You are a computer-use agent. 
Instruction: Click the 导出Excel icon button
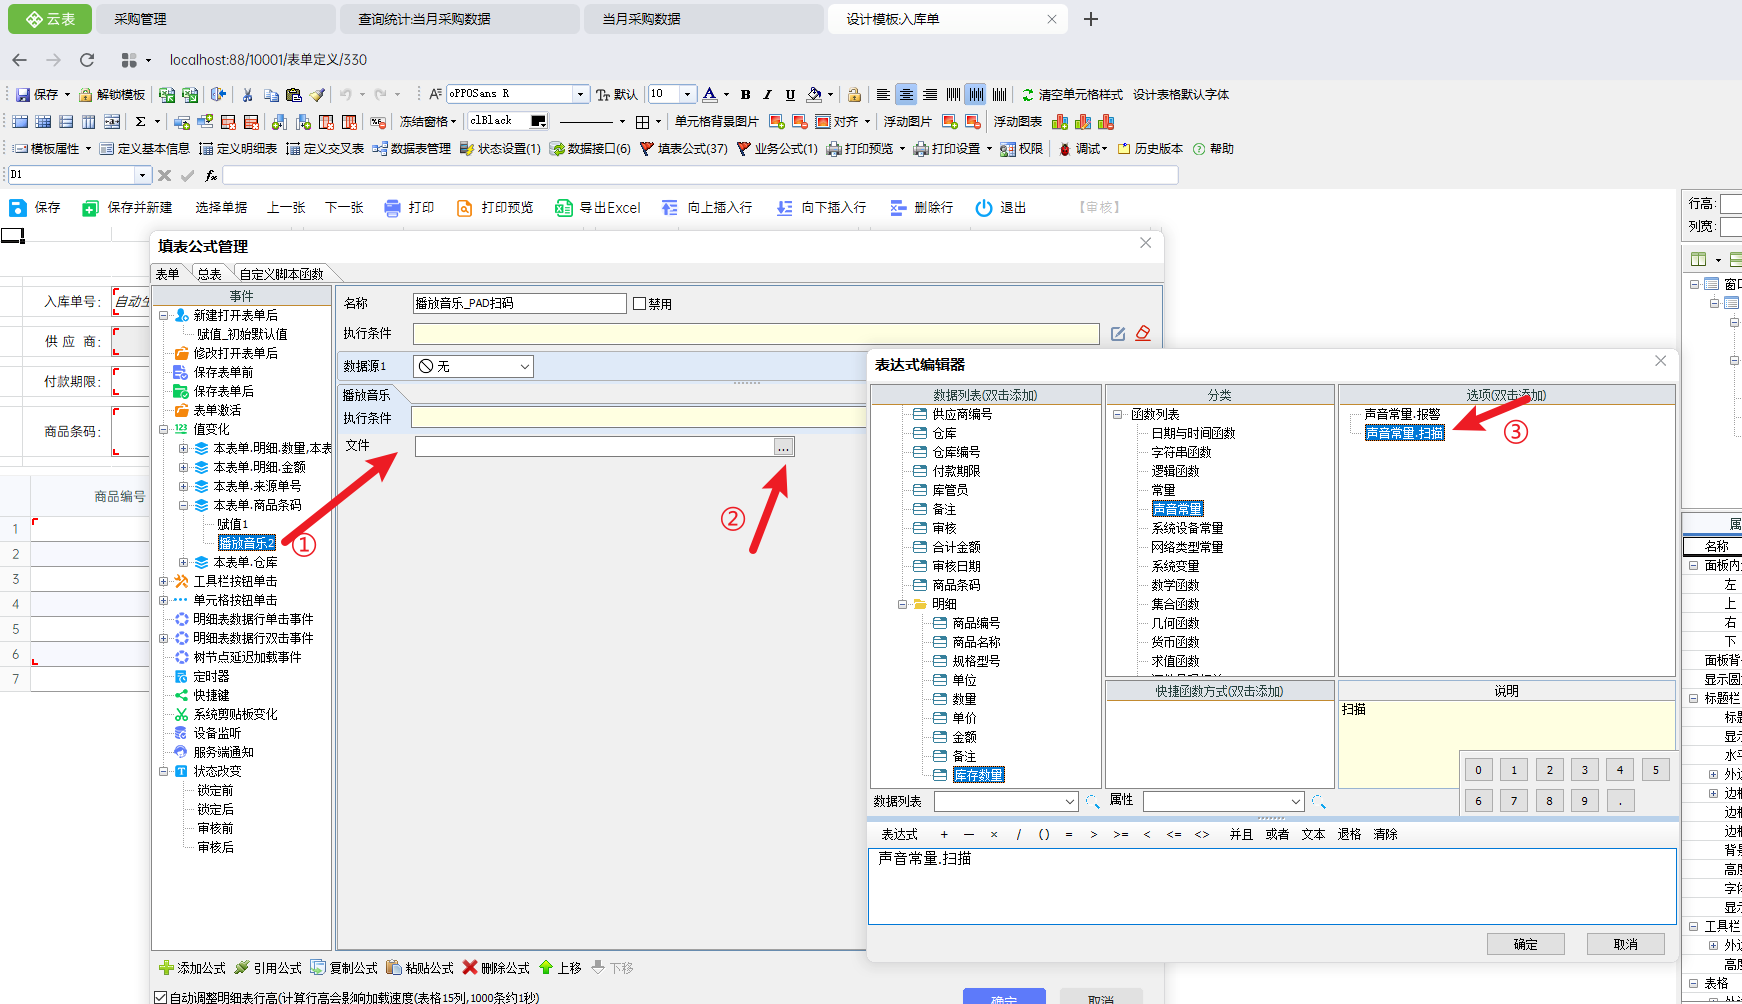click(564, 208)
